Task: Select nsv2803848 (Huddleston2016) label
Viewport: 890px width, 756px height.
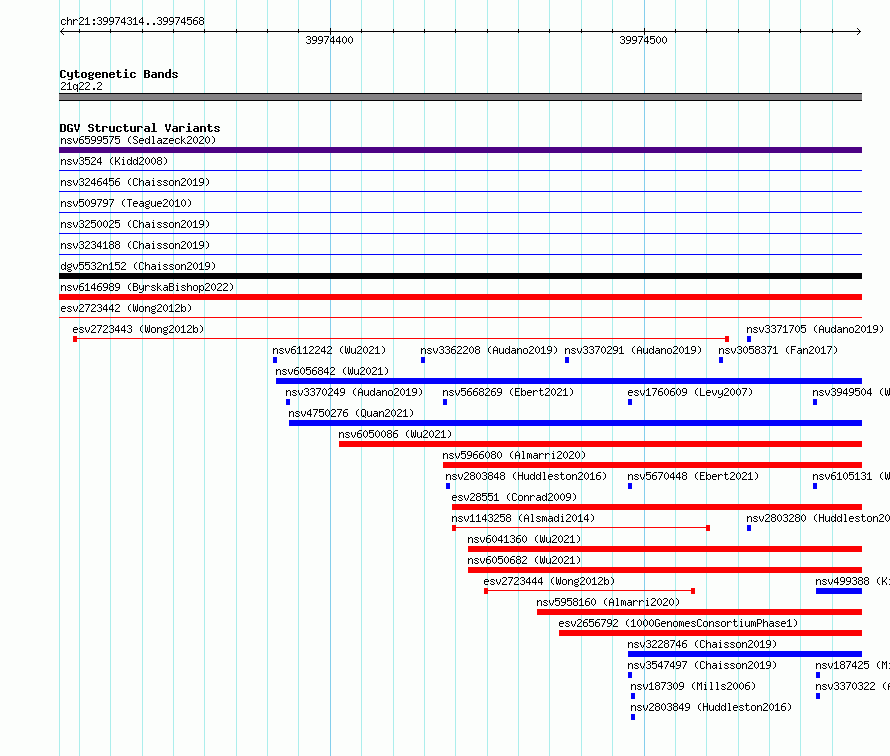Action: point(526,476)
